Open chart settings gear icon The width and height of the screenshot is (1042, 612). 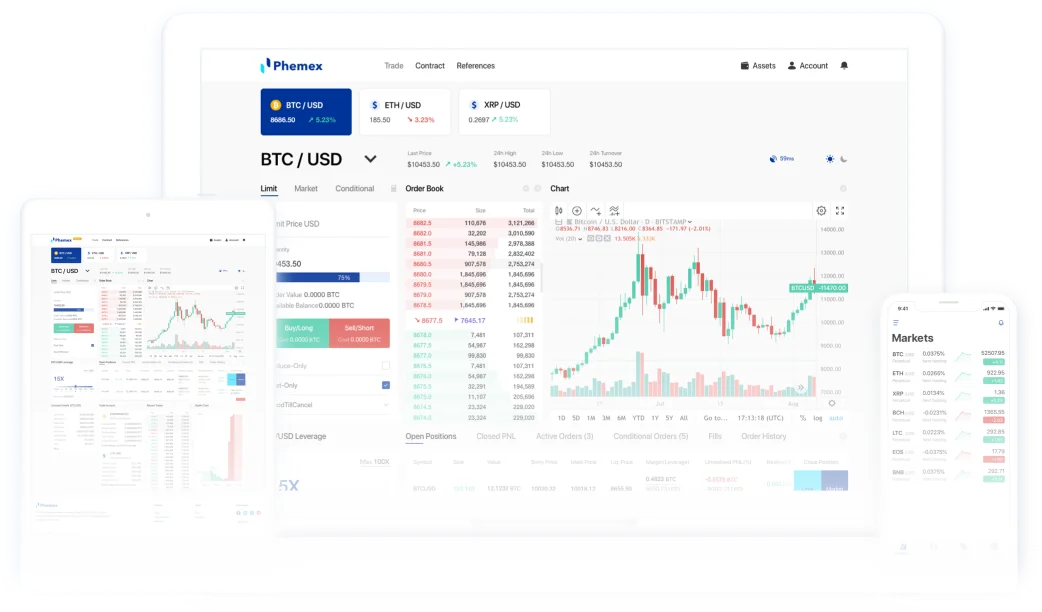coord(821,211)
